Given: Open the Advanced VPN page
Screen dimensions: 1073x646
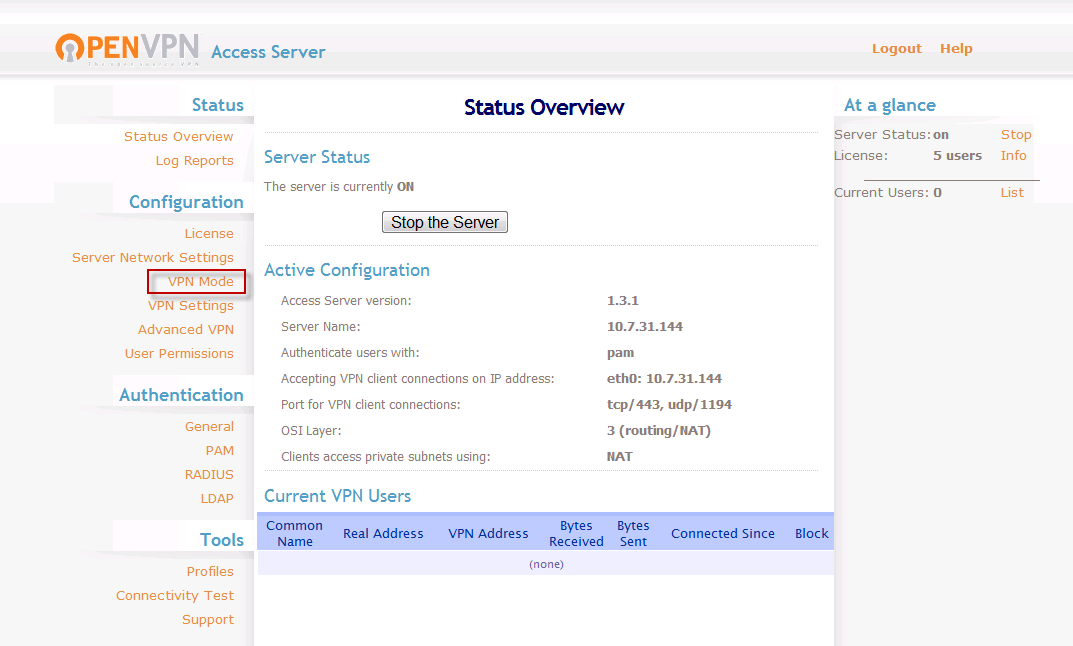Looking at the screenshot, I should (186, 329).
